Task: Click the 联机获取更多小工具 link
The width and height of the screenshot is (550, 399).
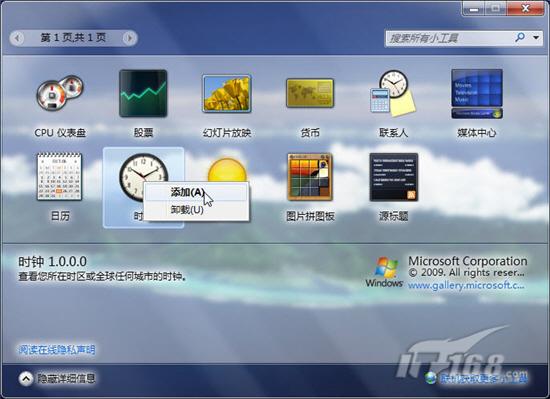Action: [x=484, y=378]
